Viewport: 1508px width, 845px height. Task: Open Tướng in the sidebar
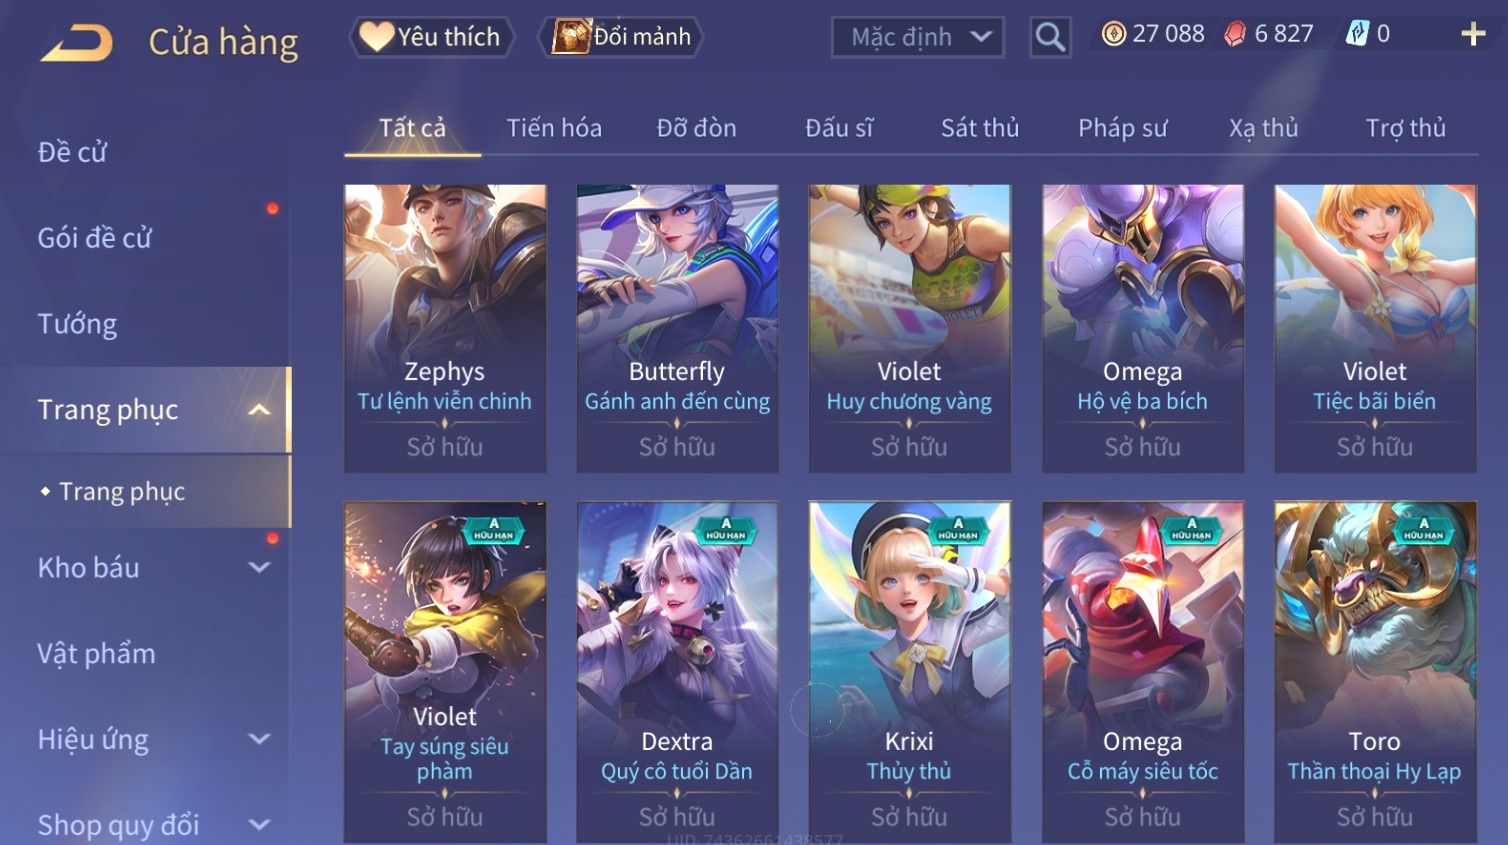click(78, 324)
